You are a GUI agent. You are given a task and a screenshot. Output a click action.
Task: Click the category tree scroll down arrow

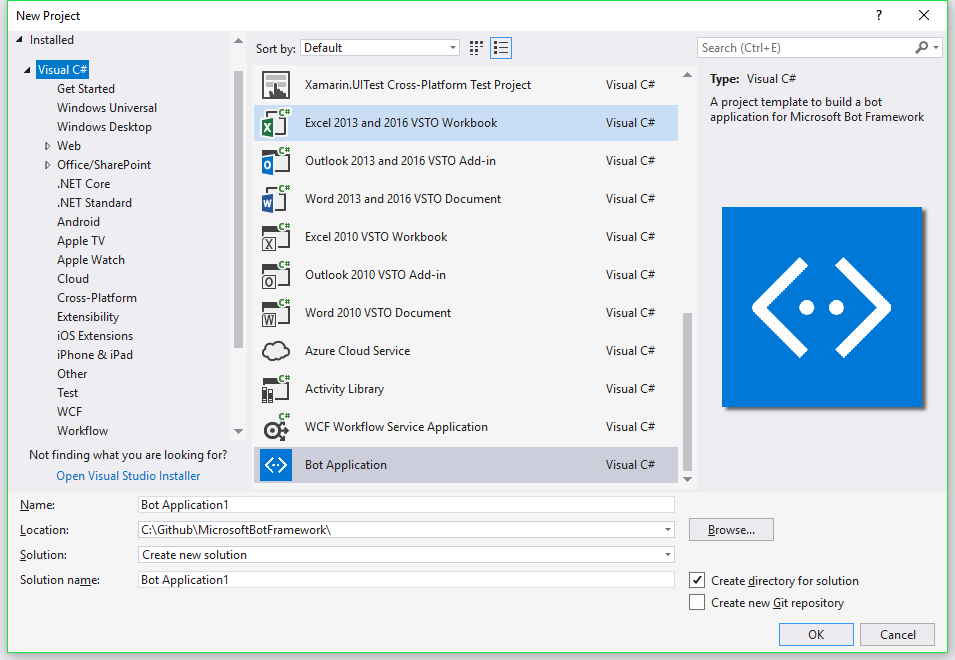(x=238, y=431)
